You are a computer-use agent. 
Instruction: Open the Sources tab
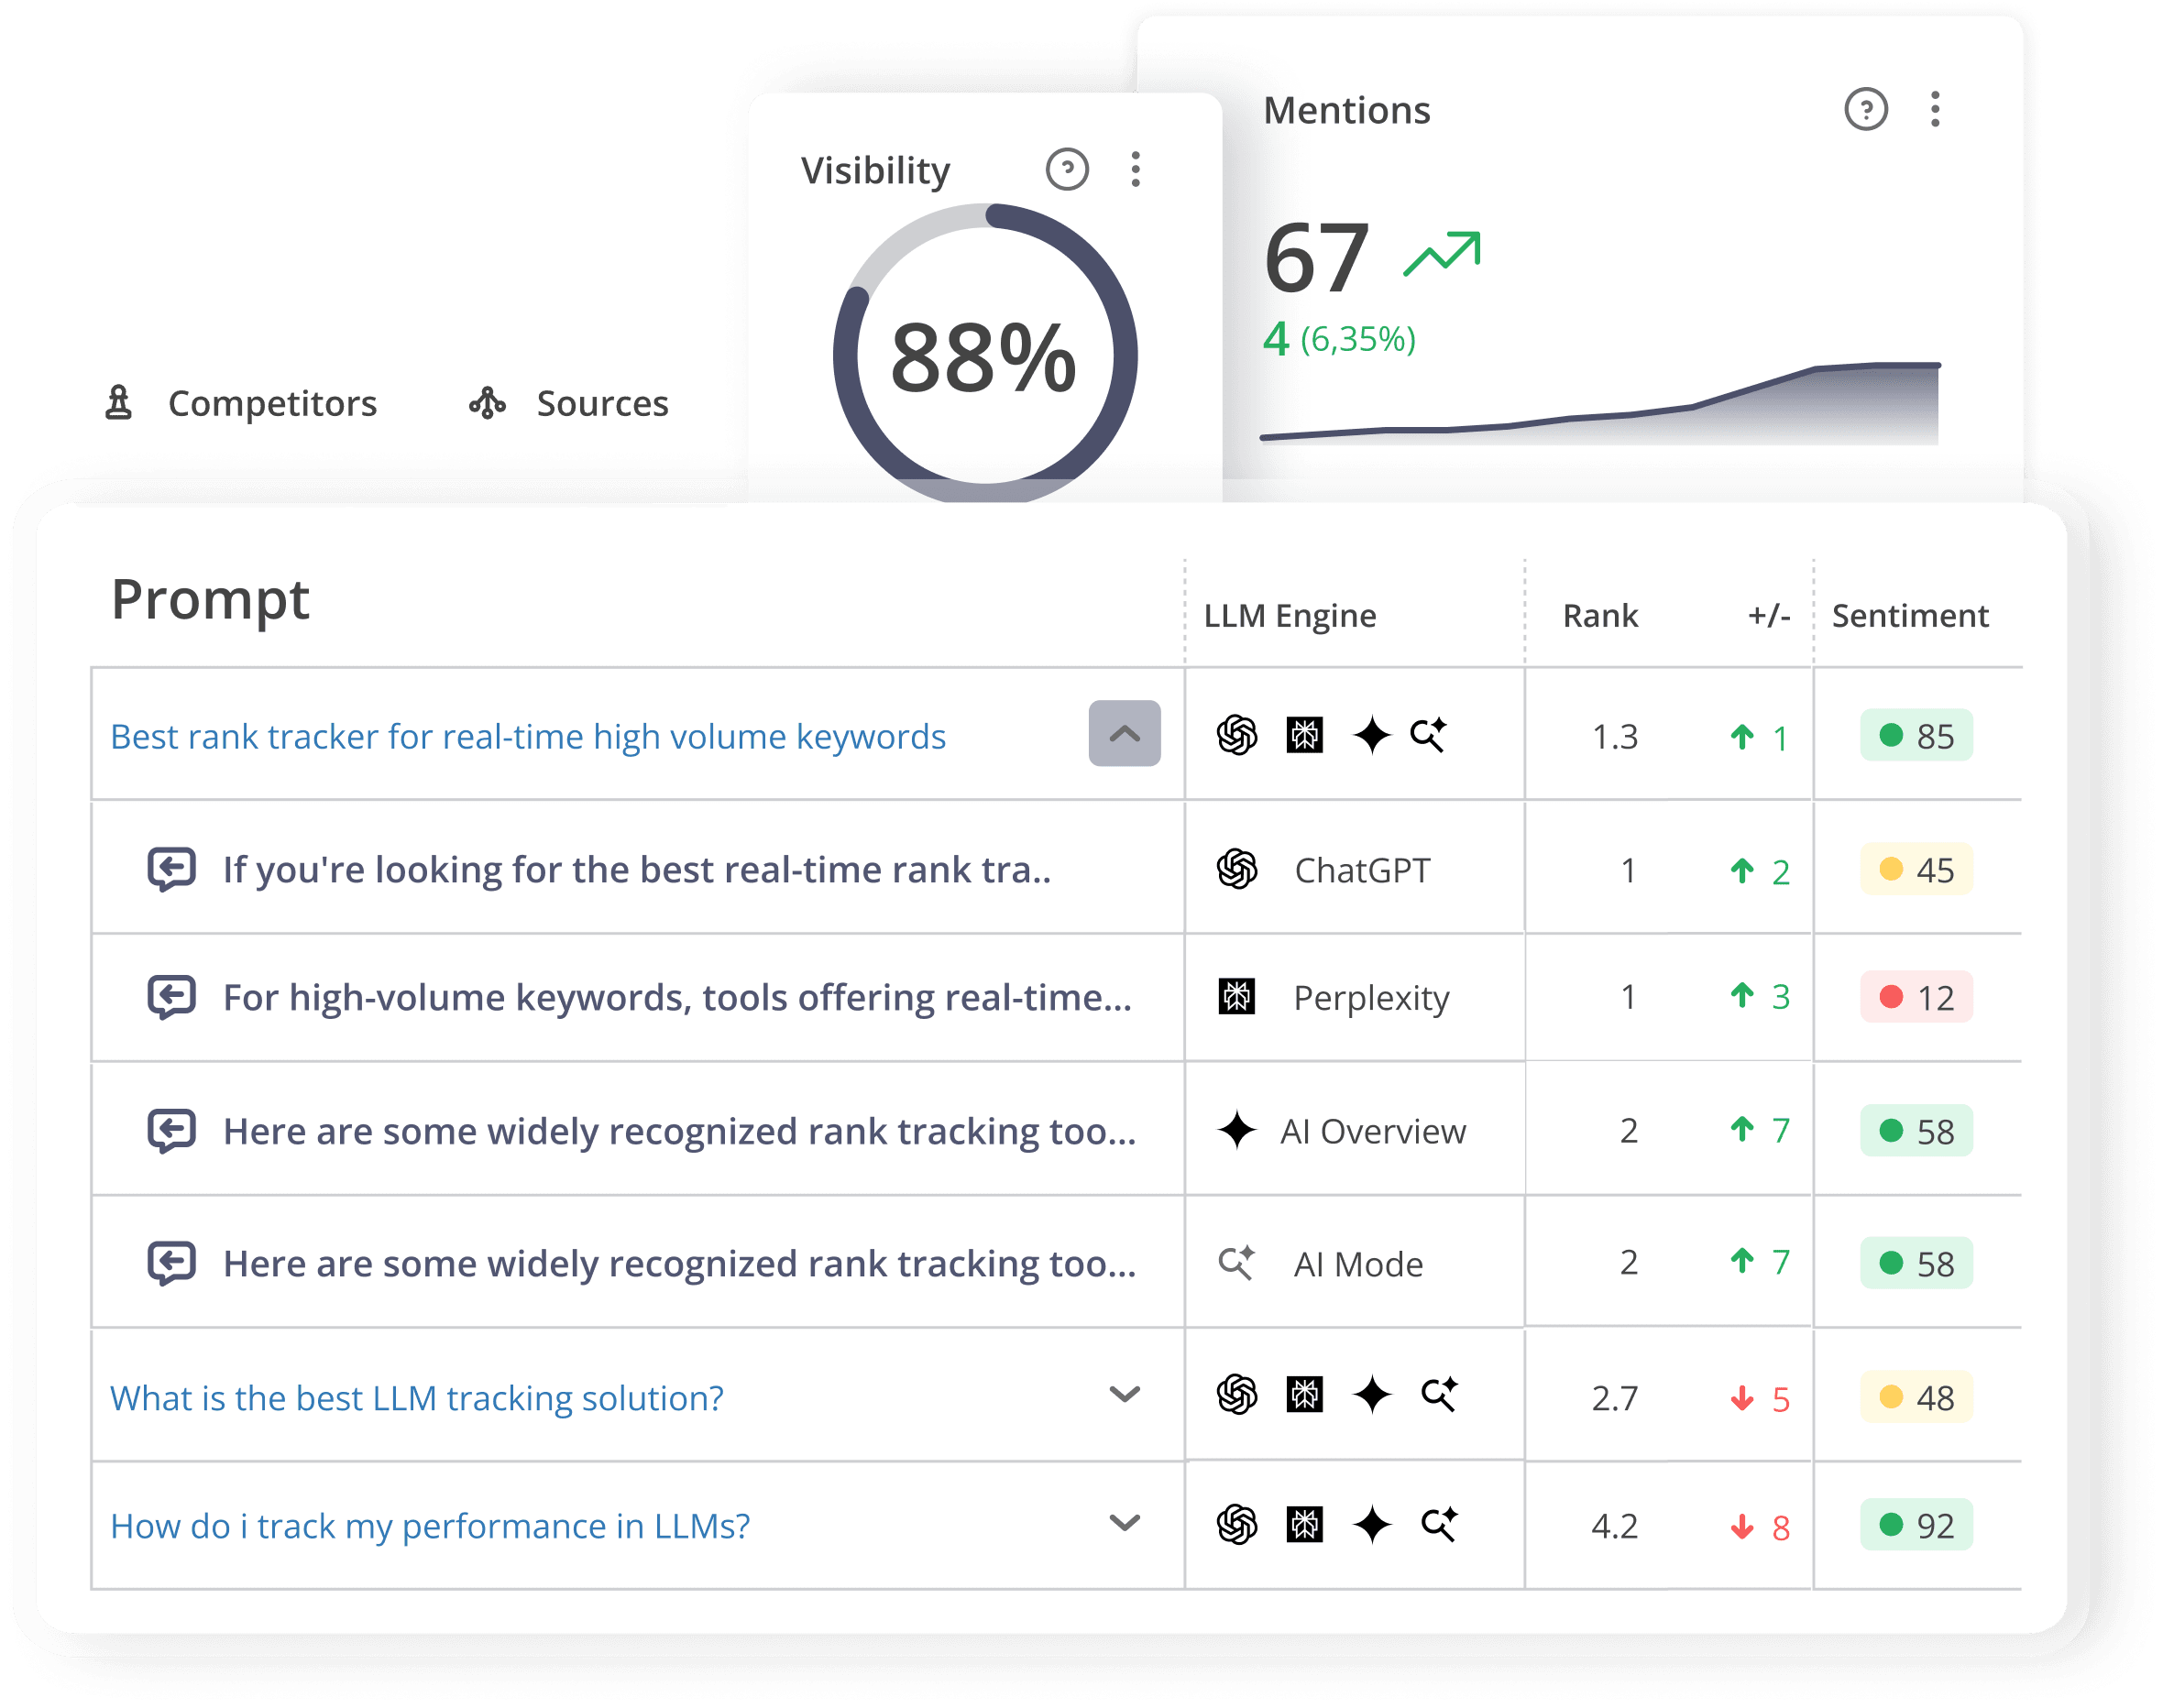569,403
